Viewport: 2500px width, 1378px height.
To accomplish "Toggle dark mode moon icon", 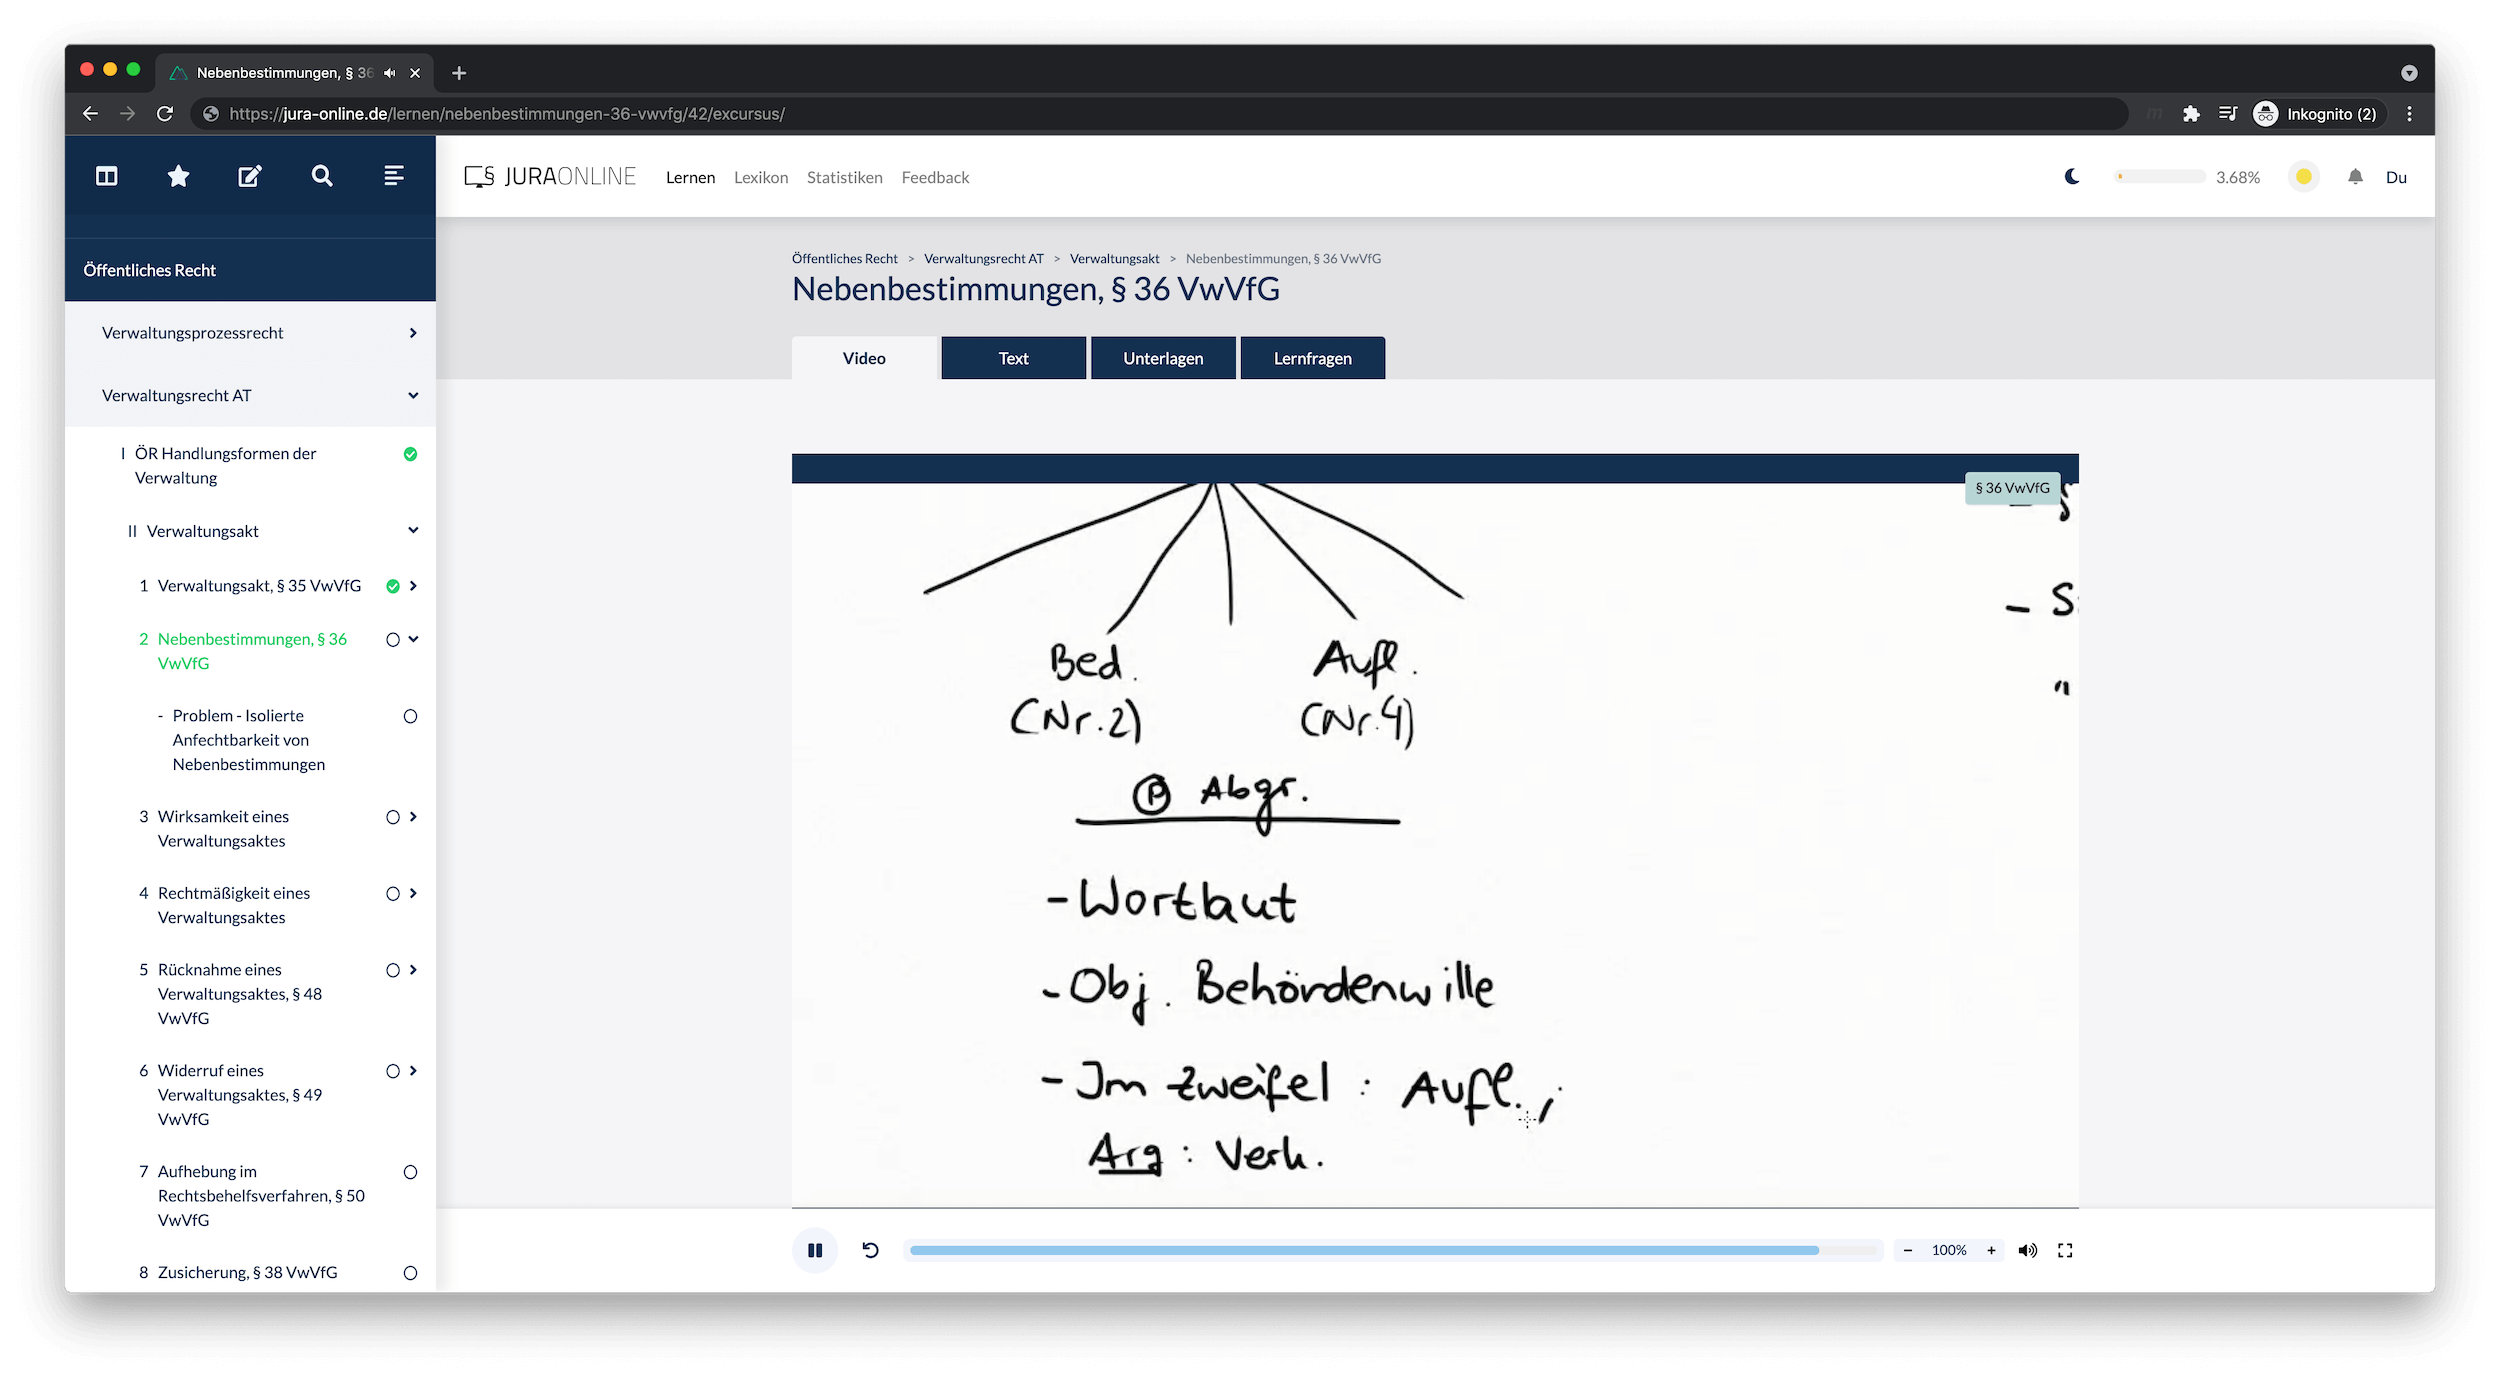I will (x=2072, y=177).
